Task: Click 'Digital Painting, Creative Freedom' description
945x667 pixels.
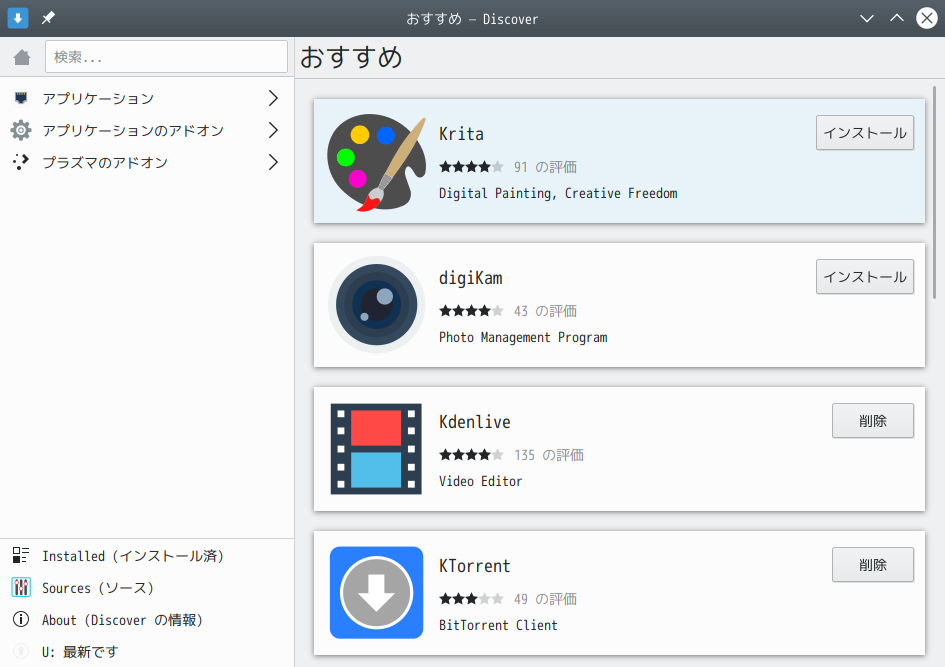Action: coord(558,193)
